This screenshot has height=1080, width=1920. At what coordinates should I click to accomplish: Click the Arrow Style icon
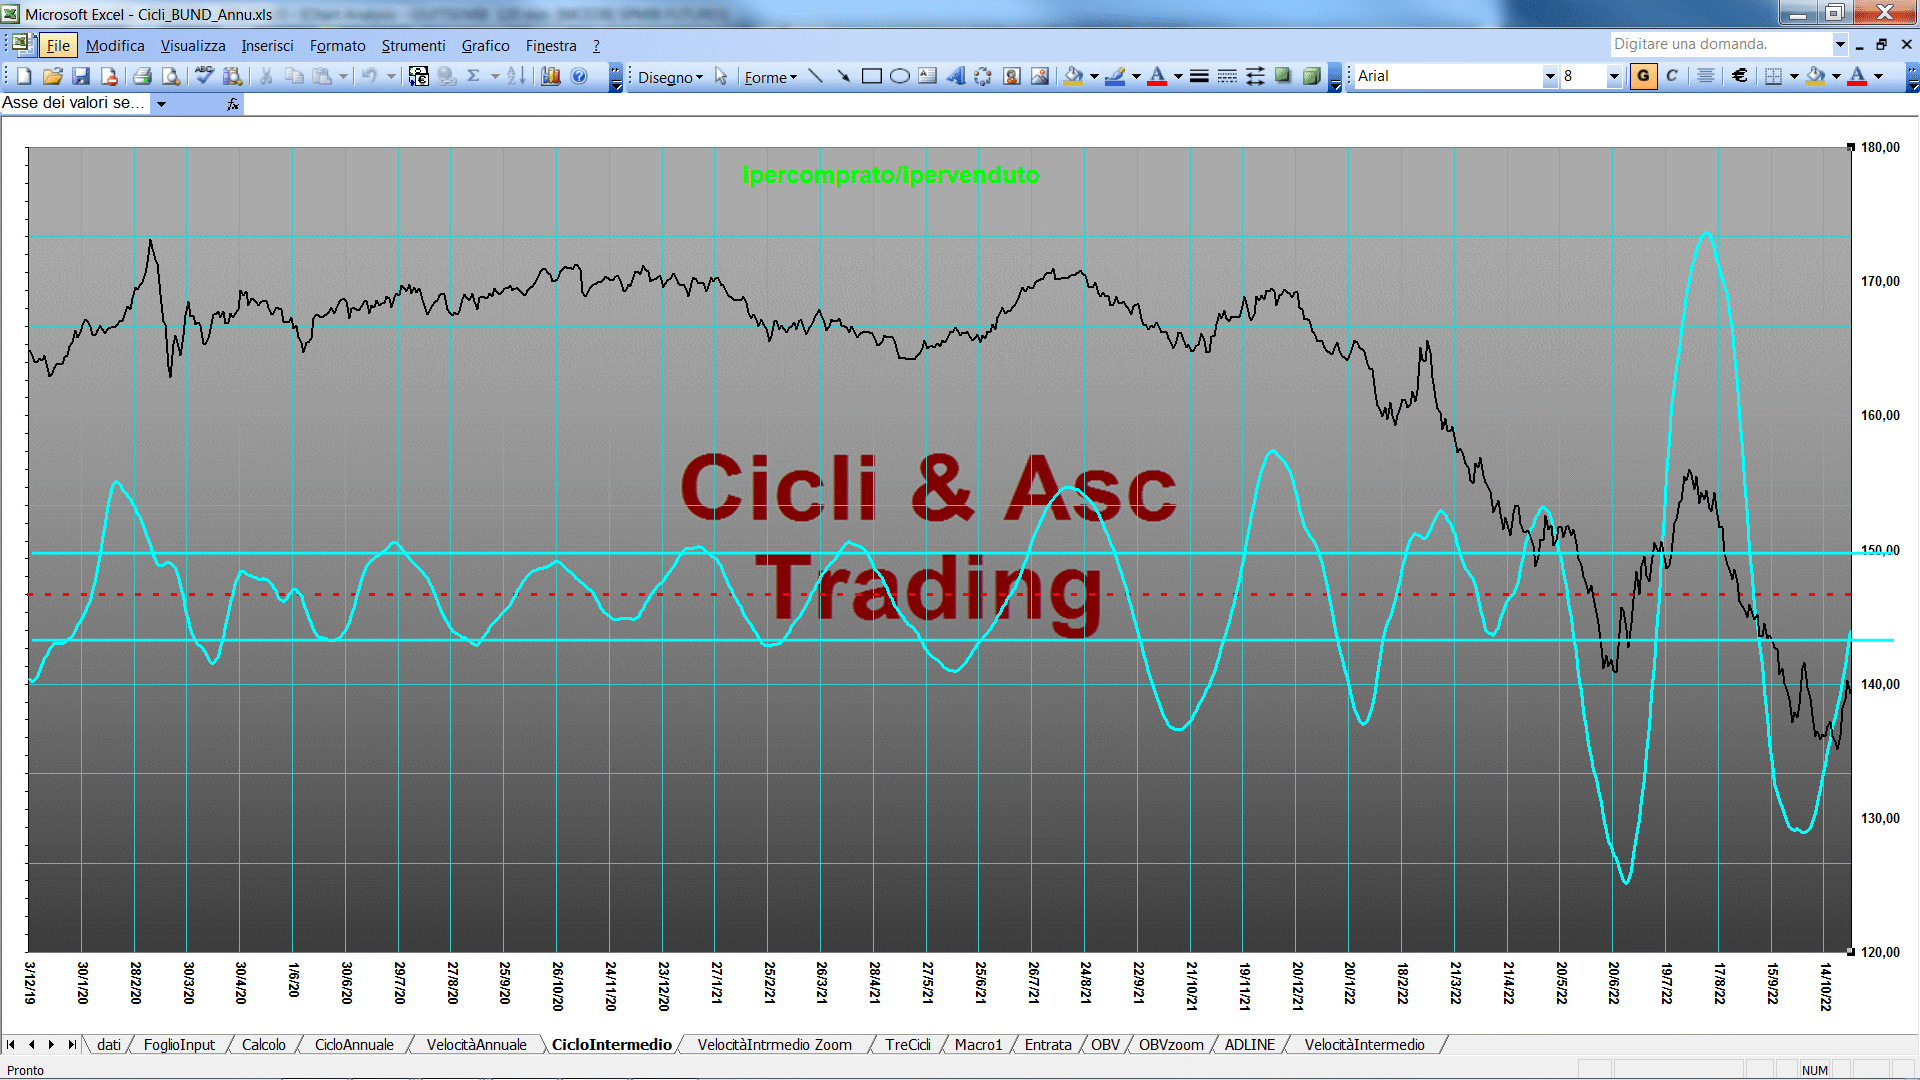click(1255, 76)
